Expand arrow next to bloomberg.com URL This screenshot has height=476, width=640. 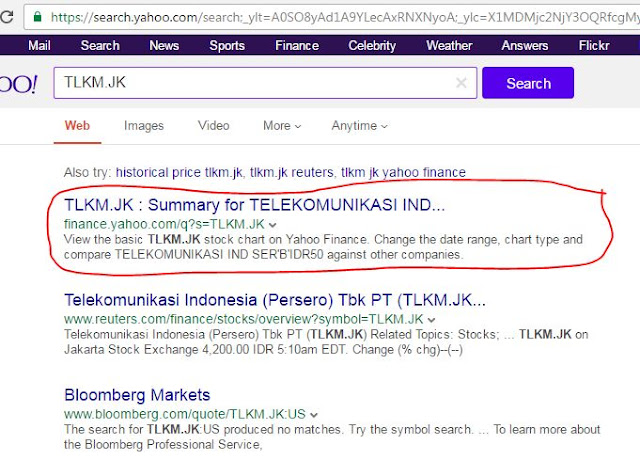313,415
